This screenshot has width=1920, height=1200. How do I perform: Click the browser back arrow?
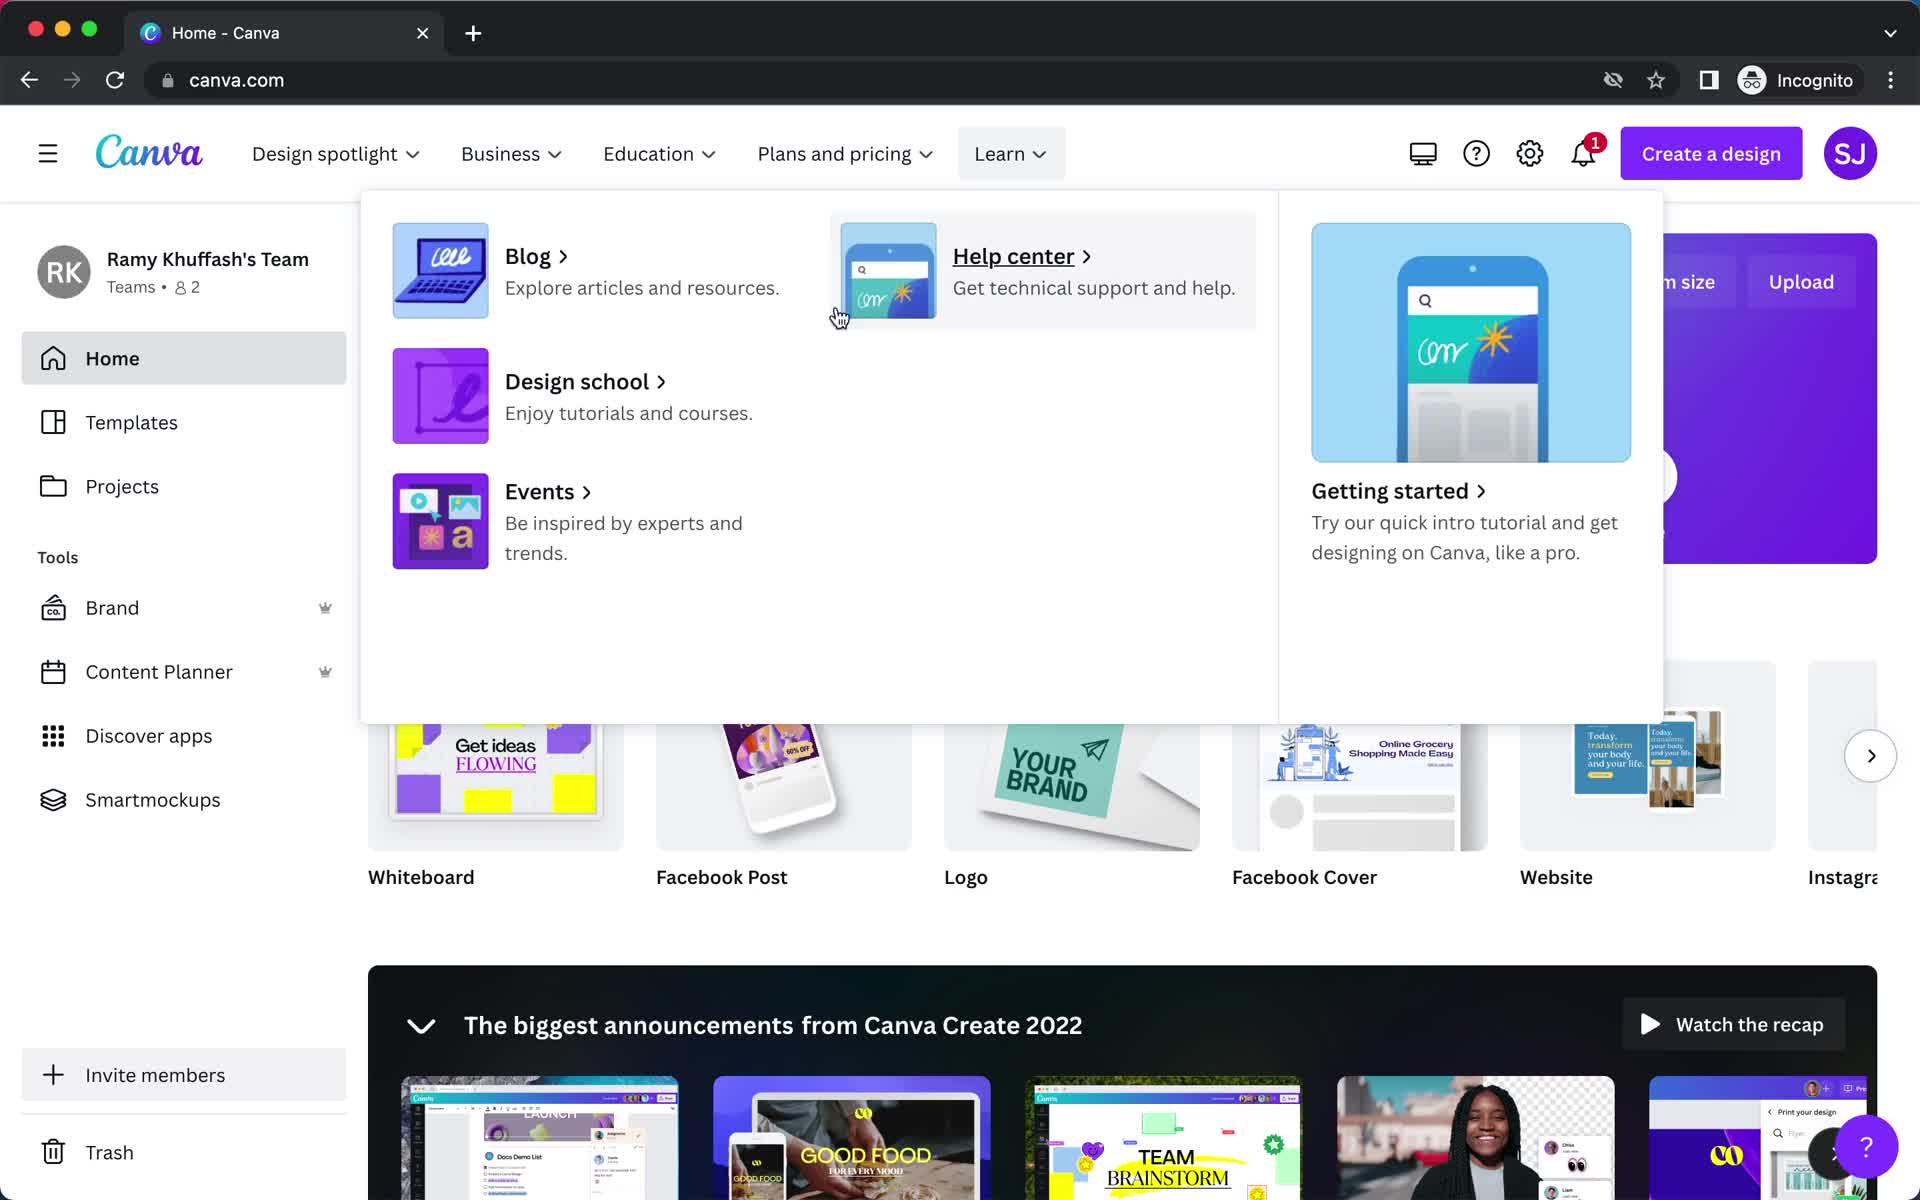(30, 80)
